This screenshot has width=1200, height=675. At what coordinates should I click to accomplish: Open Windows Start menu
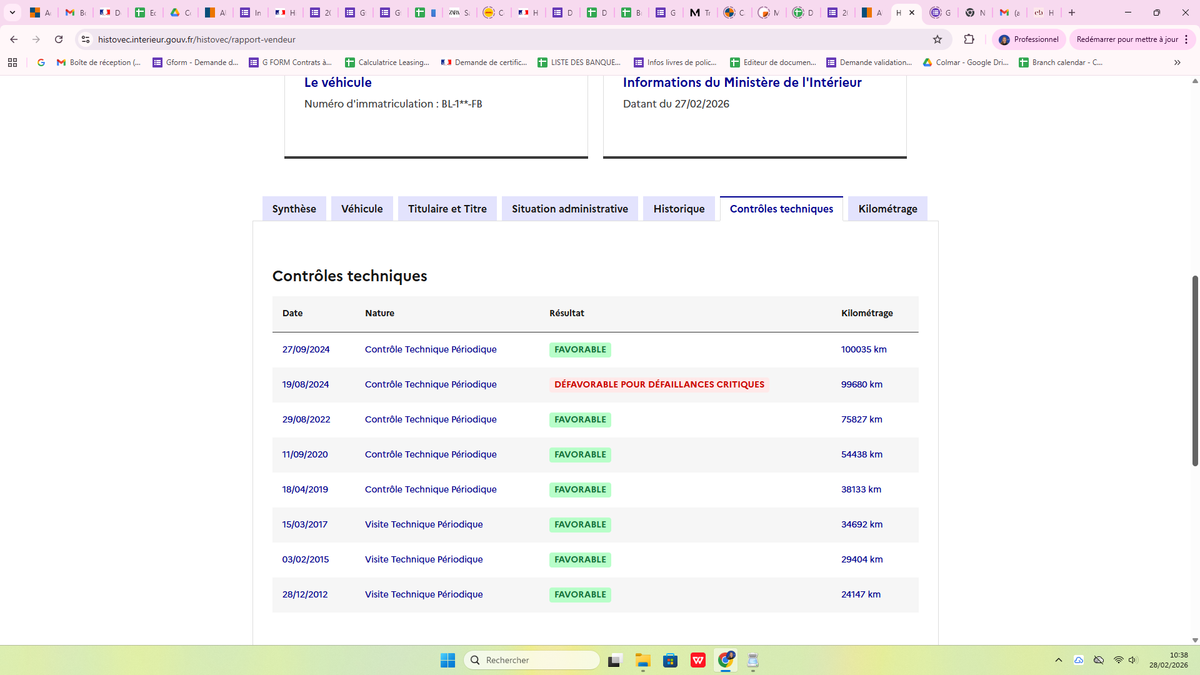tap(448, 660)
